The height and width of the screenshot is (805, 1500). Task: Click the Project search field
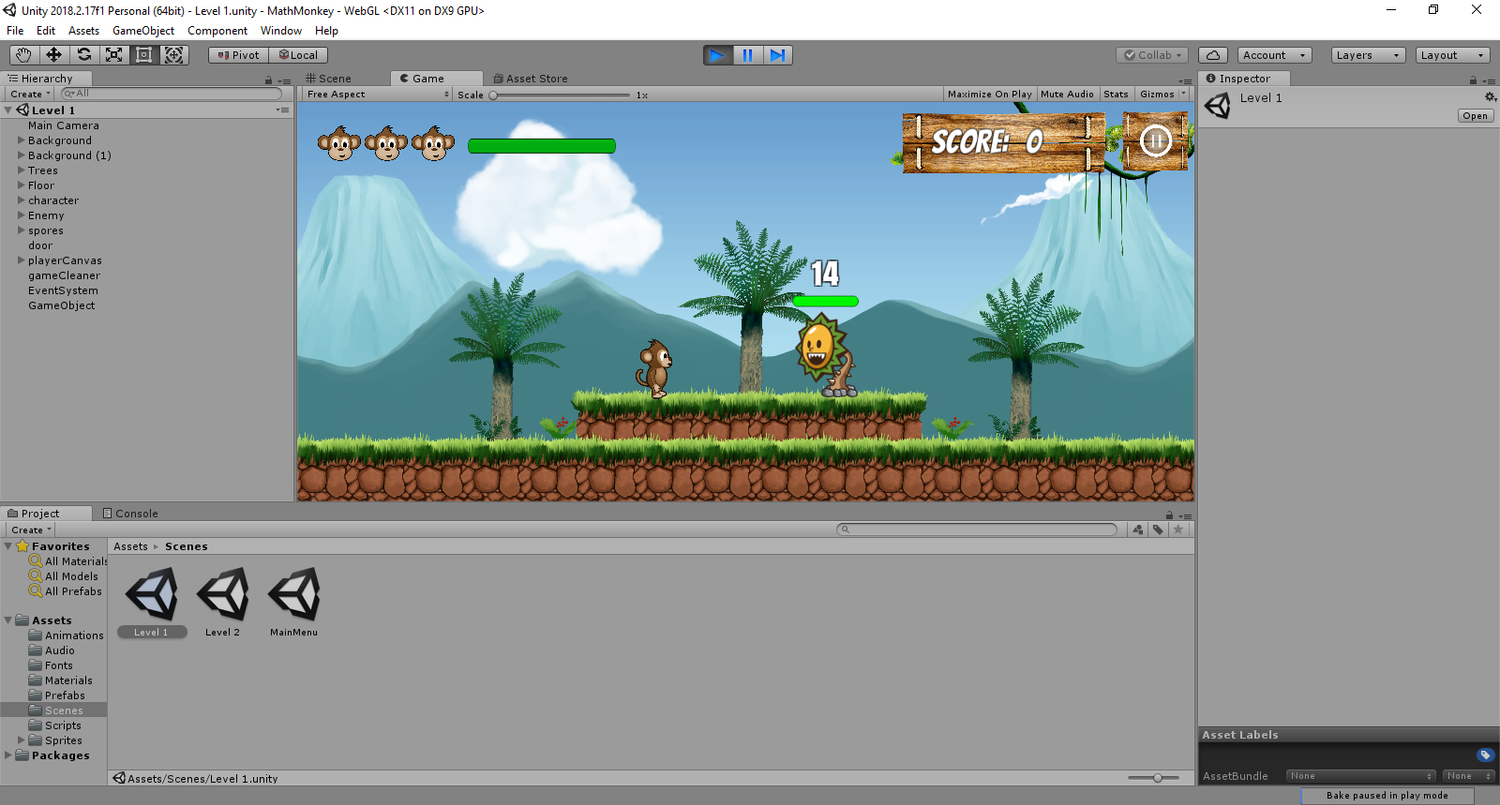pos(978,530)
